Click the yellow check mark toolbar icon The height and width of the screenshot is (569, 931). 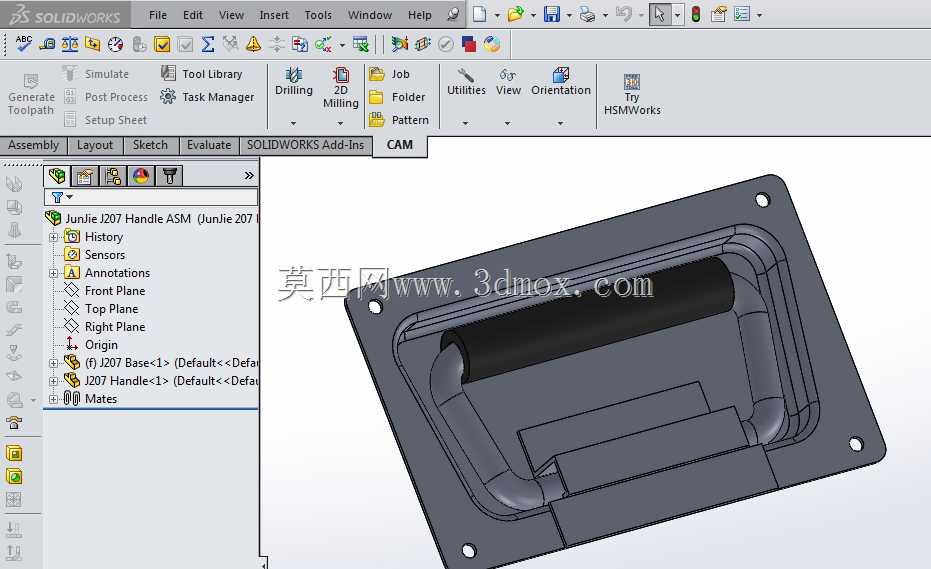click(162, 44)
